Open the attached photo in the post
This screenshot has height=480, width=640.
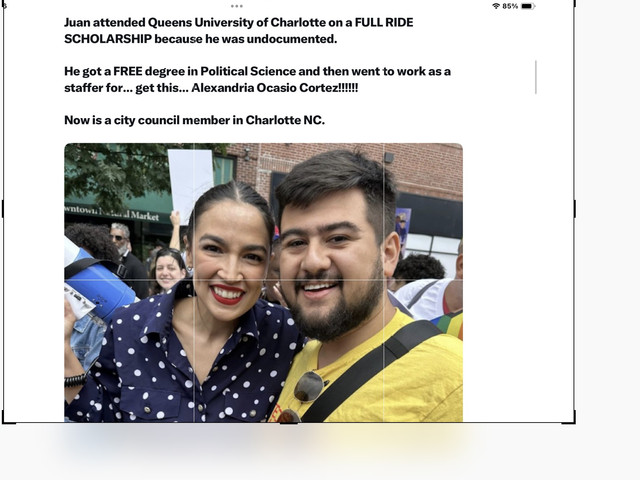click(x=263, y=282)
